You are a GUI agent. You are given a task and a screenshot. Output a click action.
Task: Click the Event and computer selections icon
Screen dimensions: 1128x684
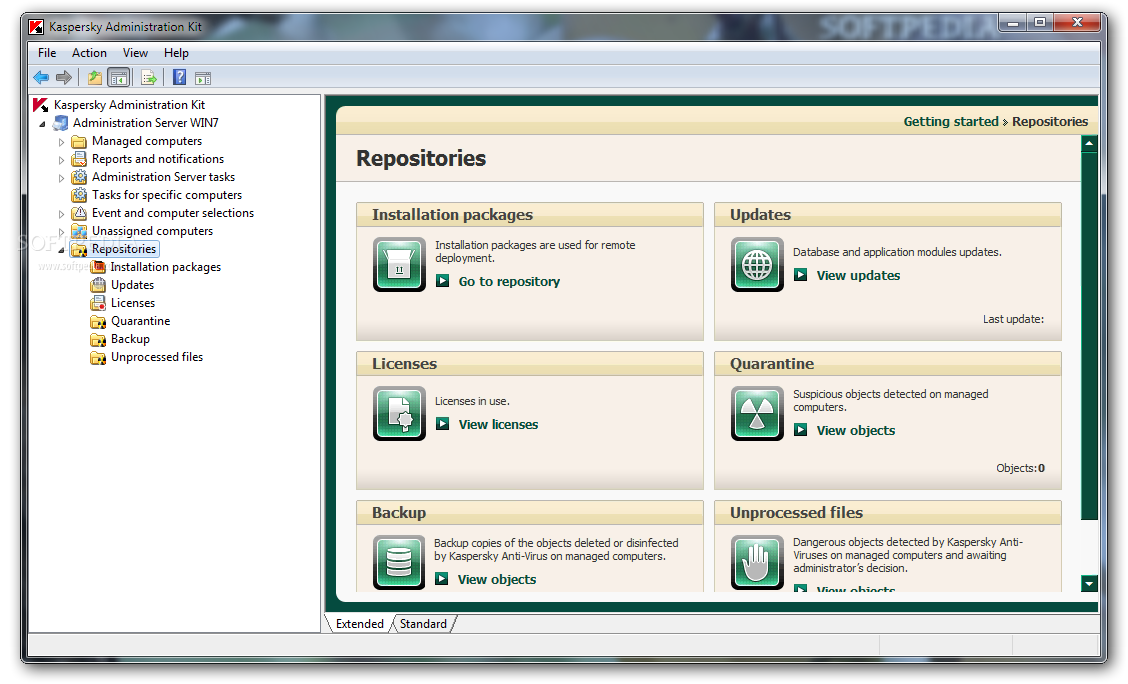(x=79, y=213)
